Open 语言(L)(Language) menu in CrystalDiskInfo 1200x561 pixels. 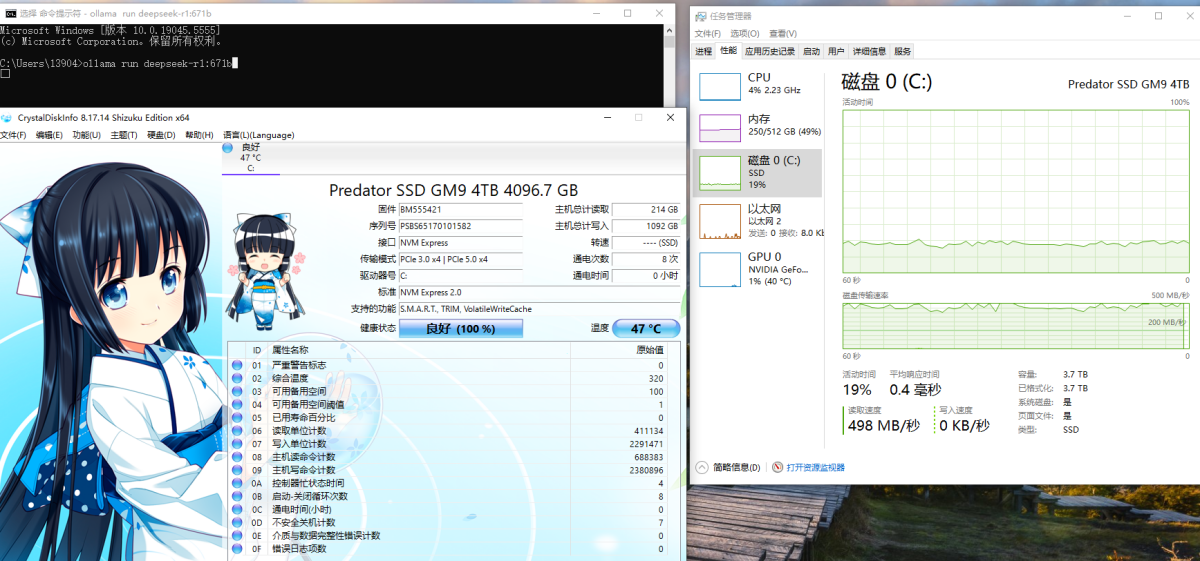tap(258, 135)
